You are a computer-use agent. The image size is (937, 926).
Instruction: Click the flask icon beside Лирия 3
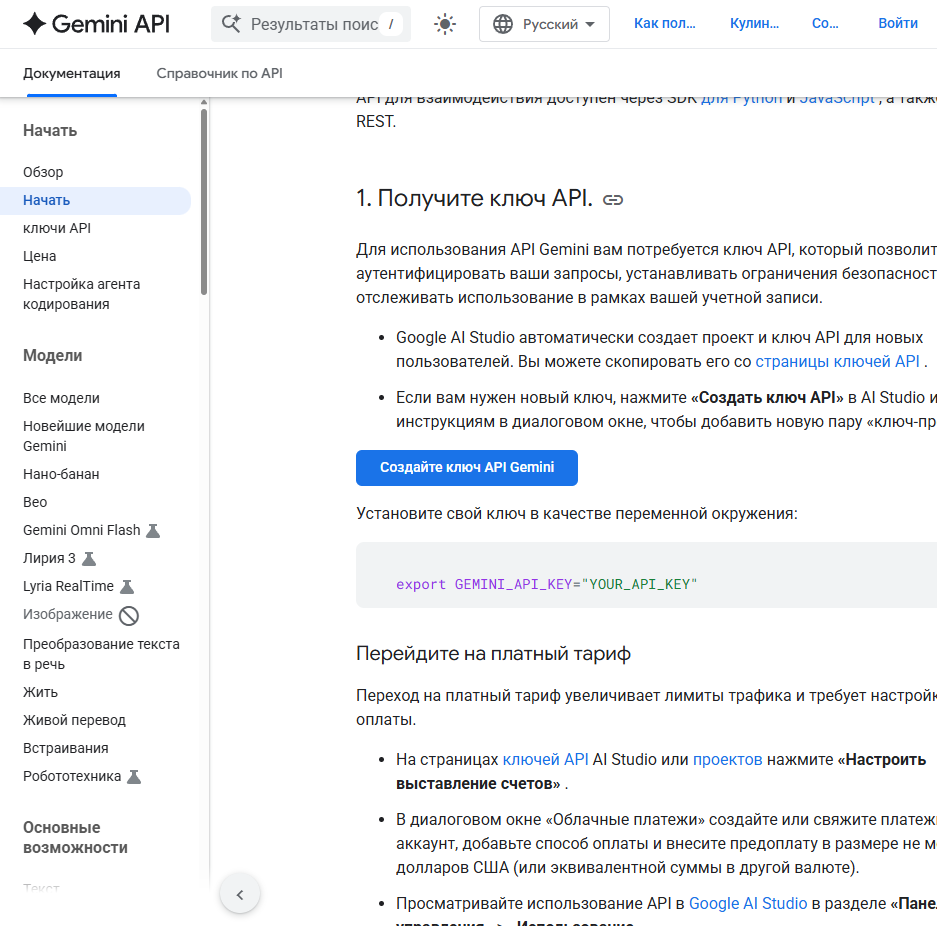click(88, 559)
